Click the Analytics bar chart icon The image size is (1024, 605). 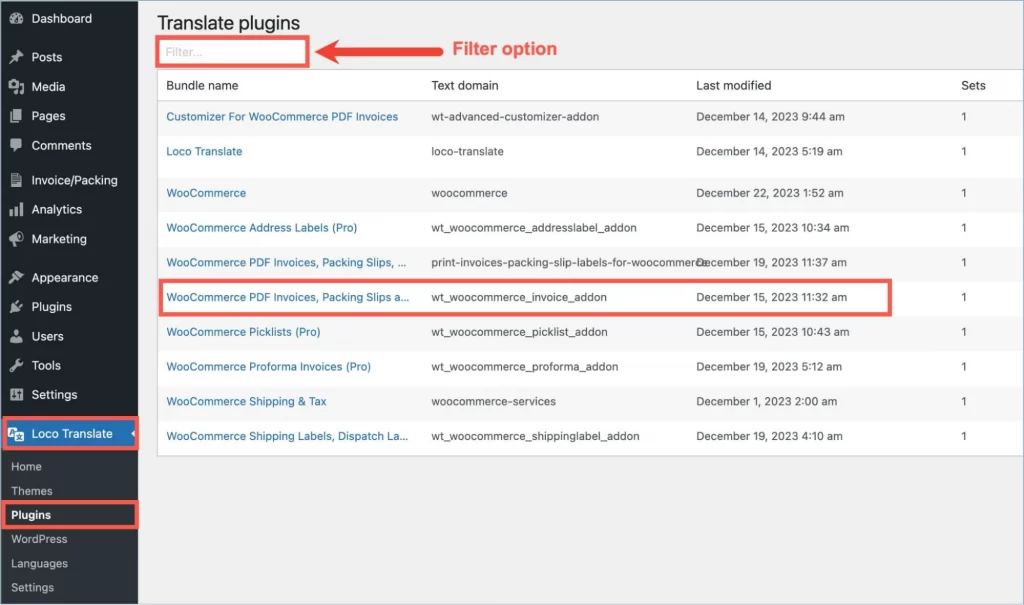16,210
